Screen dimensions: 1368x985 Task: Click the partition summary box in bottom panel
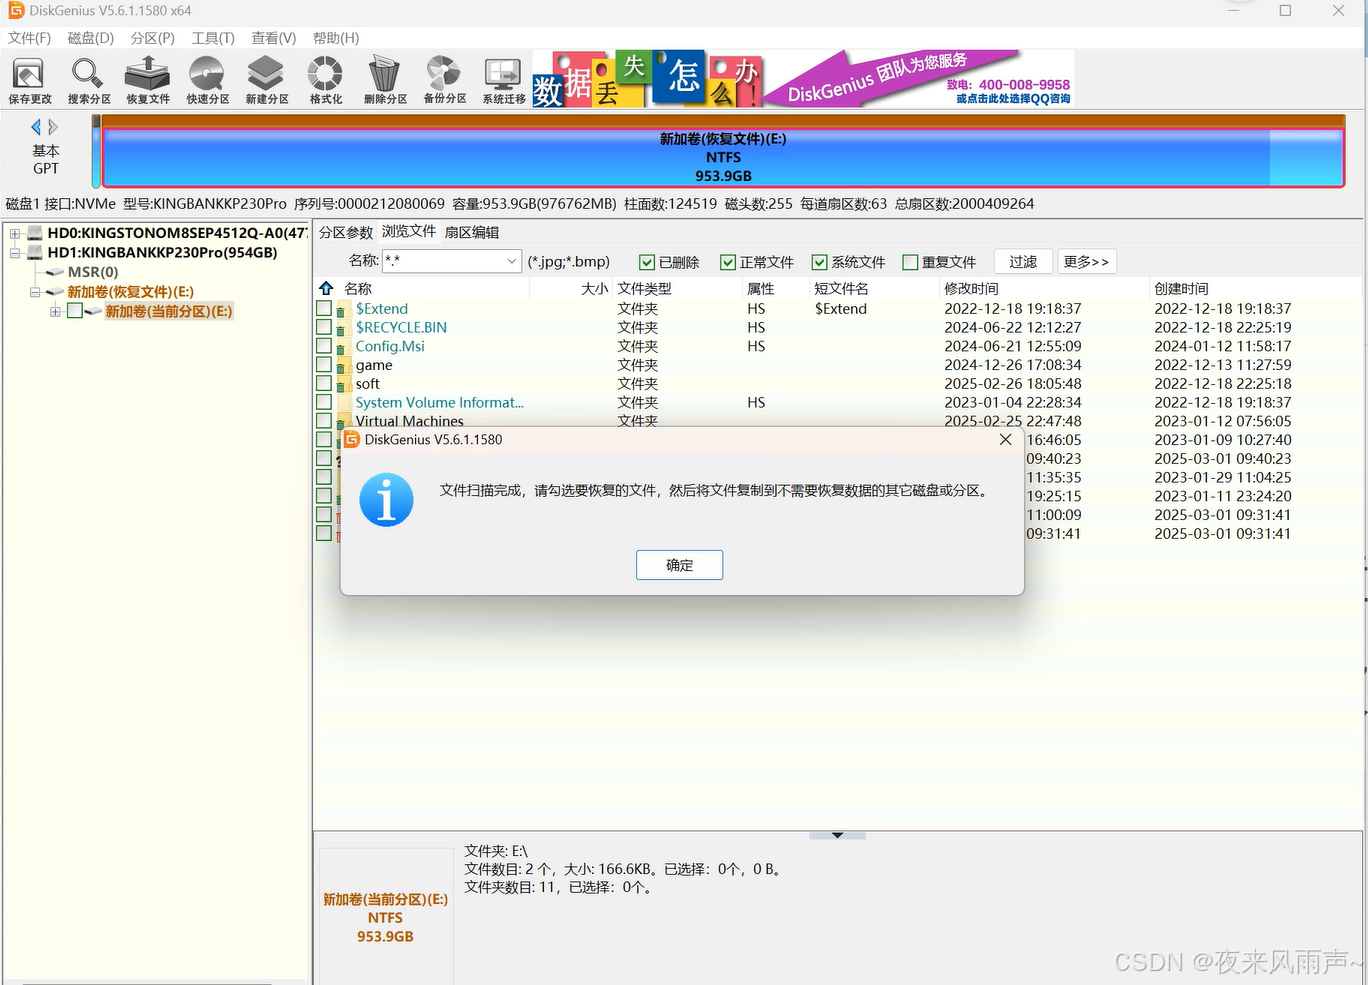click(385, 917)
